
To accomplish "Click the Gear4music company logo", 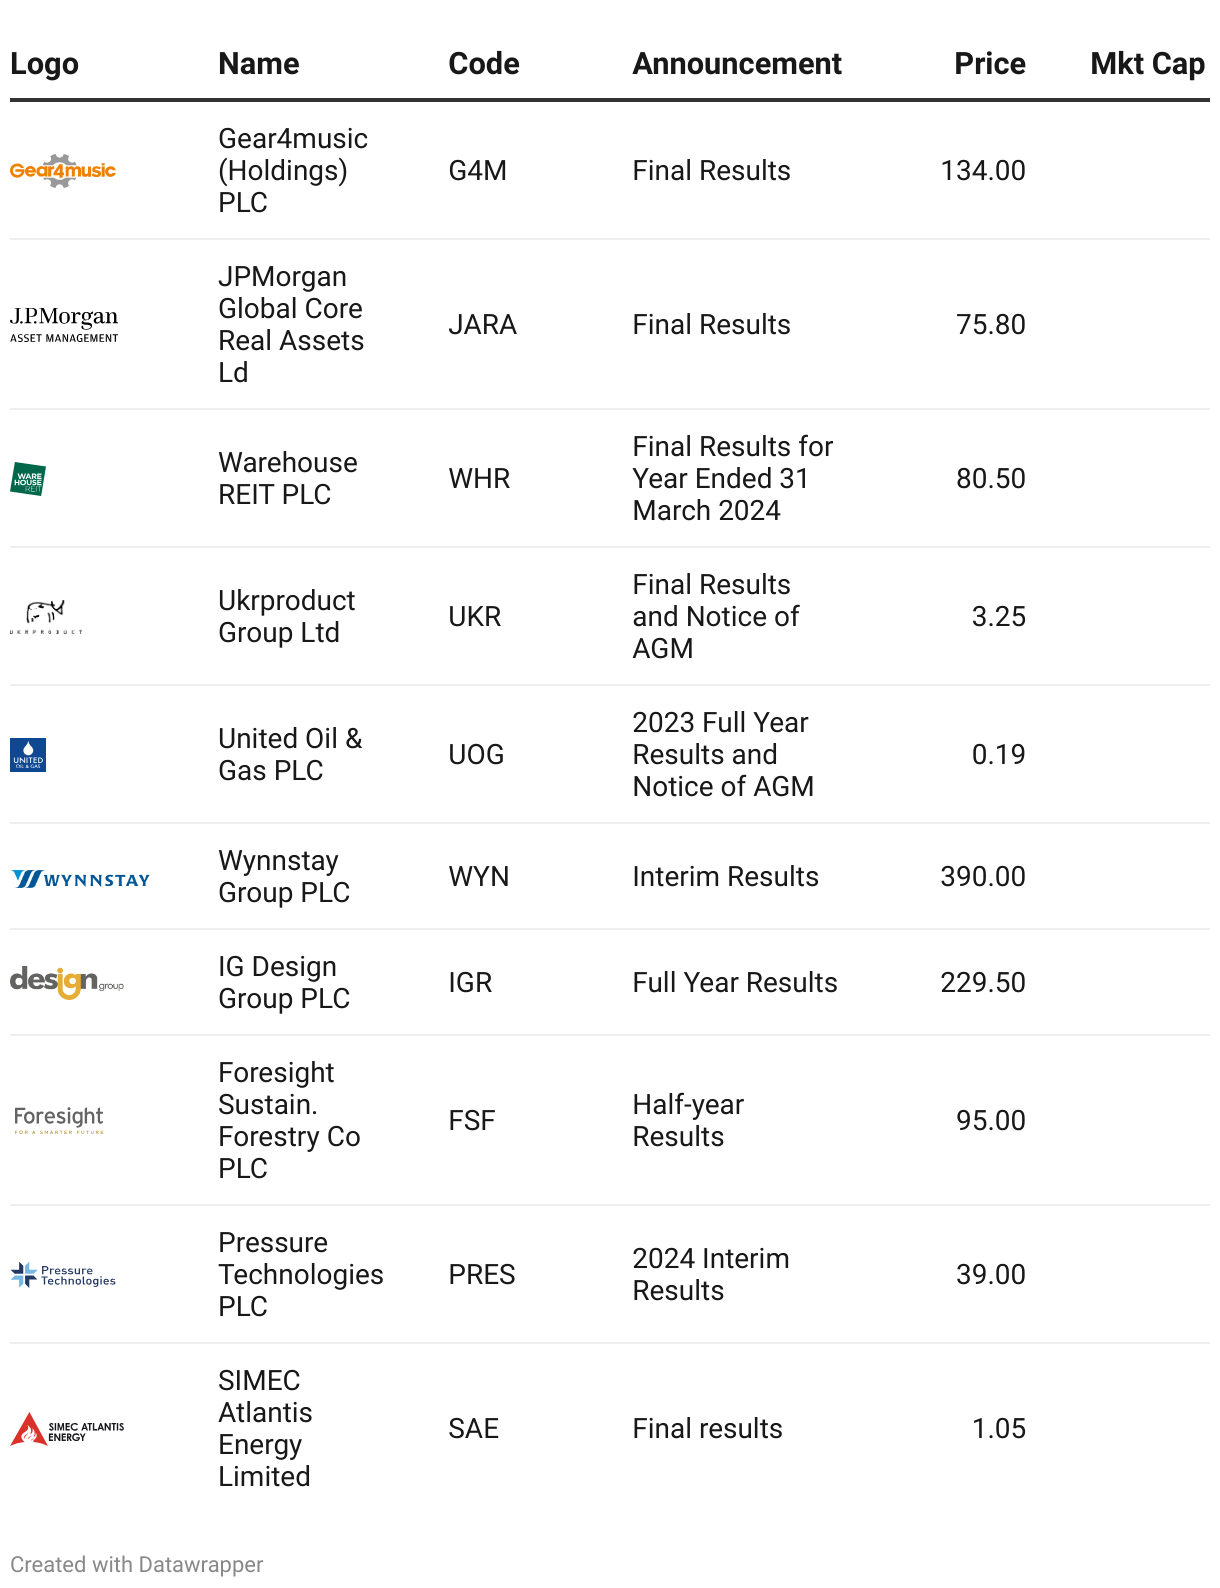I will tap(63, 171).
